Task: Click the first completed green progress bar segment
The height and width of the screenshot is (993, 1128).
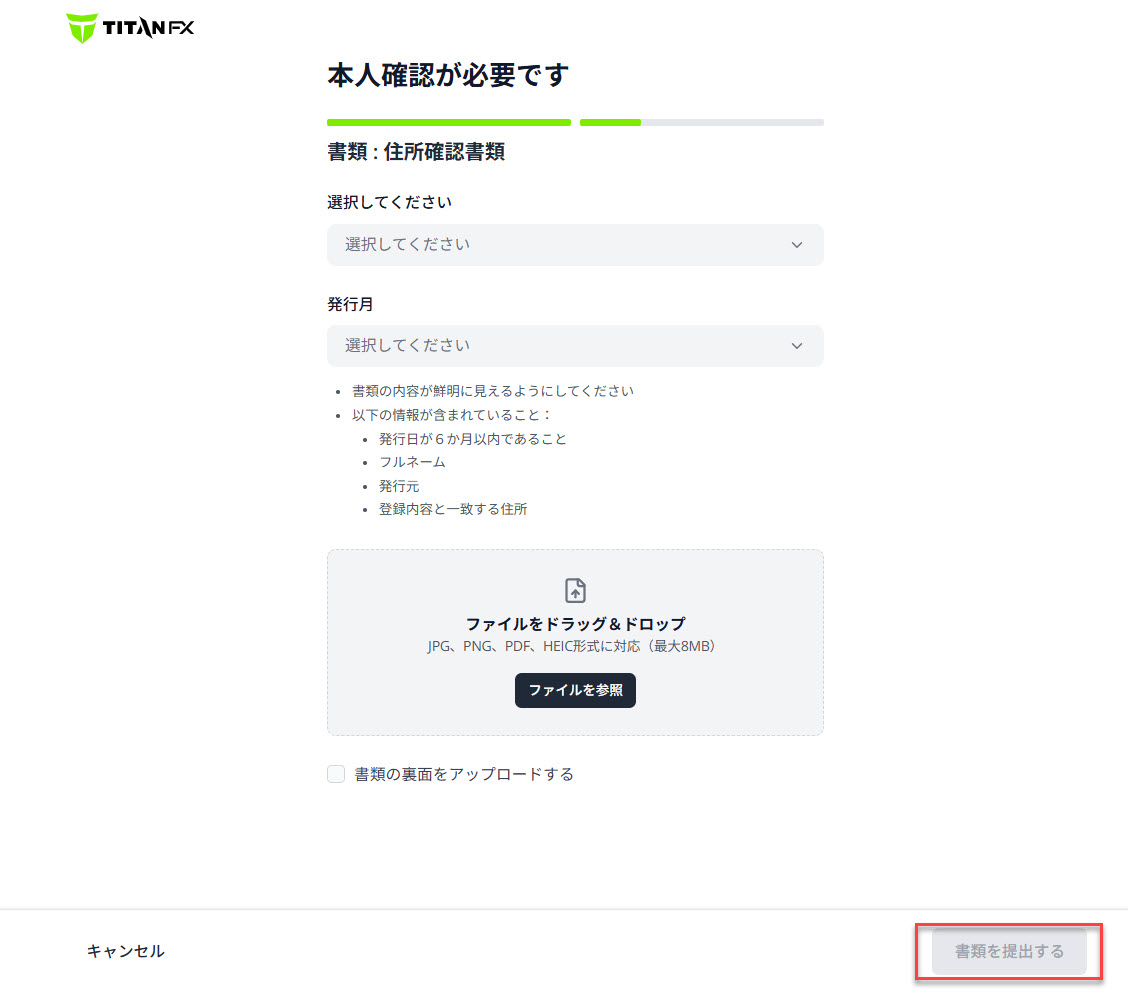Action: [448, 123]
